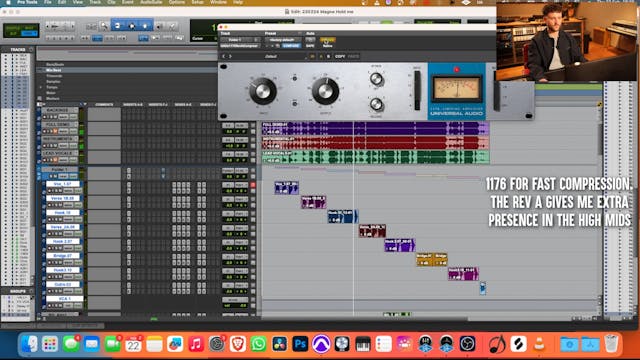The image size is (640, 360).
Task: Select the VCA 1 track name
Action: click(x=64, y=298)
